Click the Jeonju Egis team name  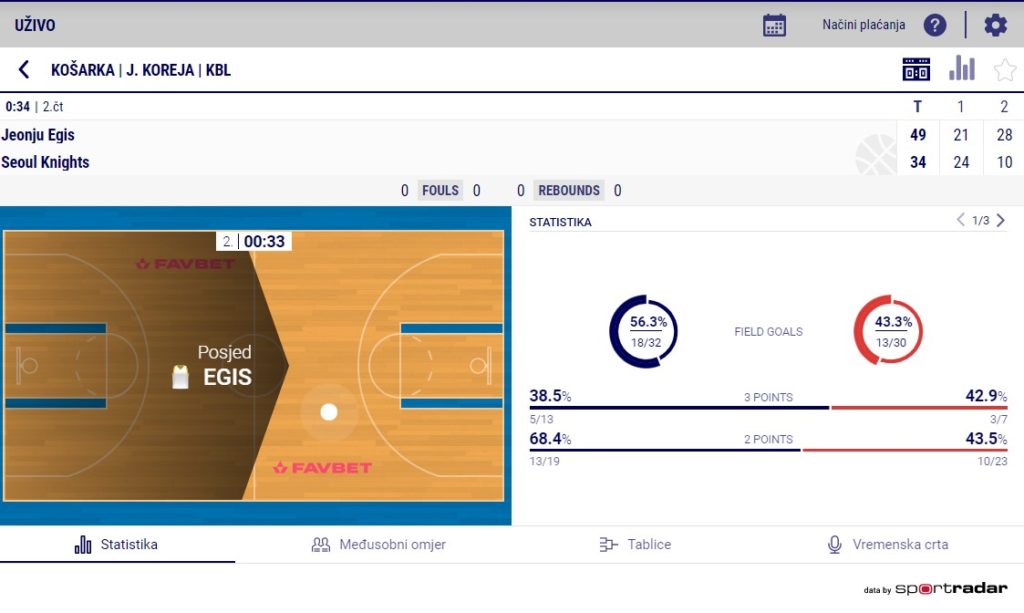38,135
